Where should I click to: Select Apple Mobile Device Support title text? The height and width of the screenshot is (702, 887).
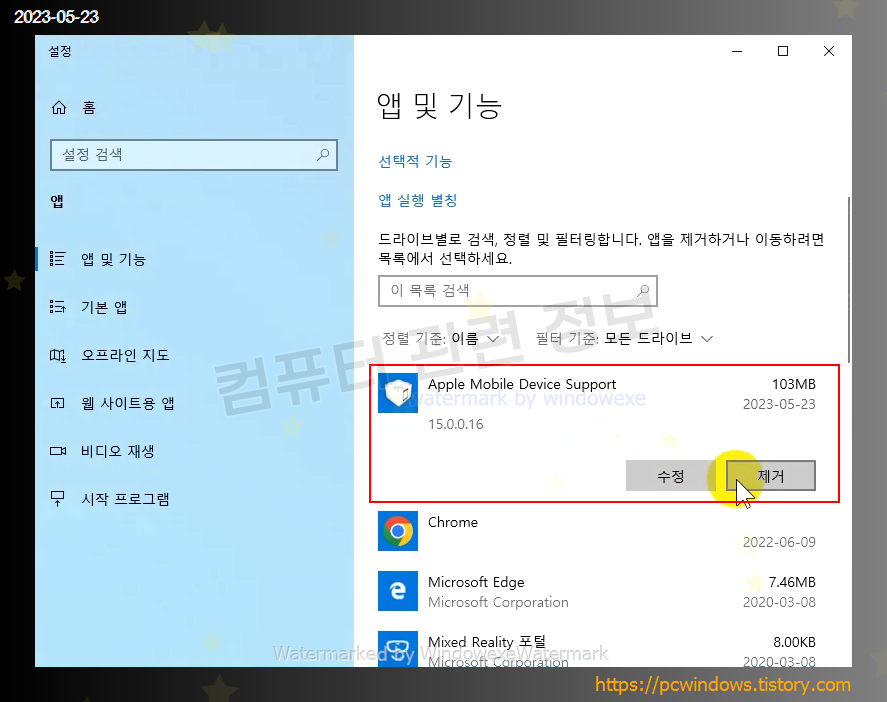pyautogui.click(x=522, y=384)
